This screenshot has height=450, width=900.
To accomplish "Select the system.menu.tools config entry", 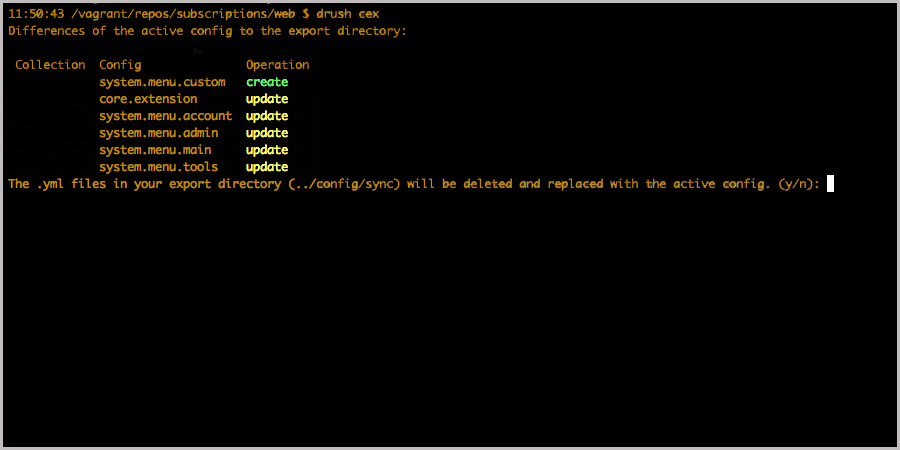I will tap(158, 167).
